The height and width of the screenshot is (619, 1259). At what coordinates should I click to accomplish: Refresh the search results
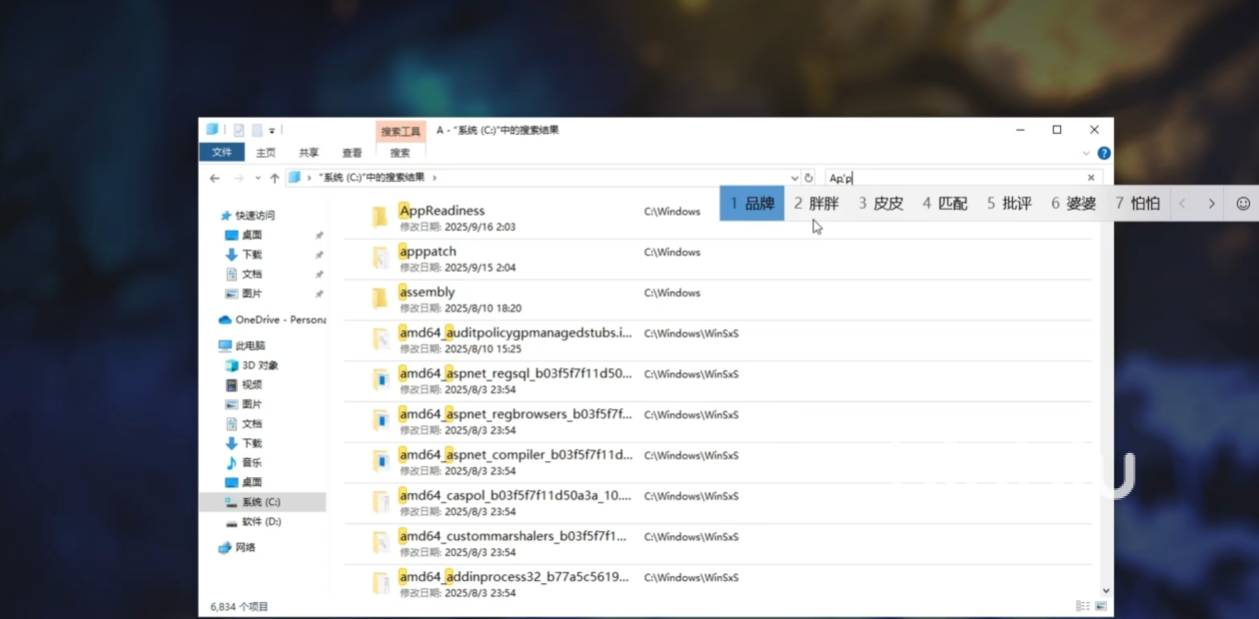[x=809, y=178]
